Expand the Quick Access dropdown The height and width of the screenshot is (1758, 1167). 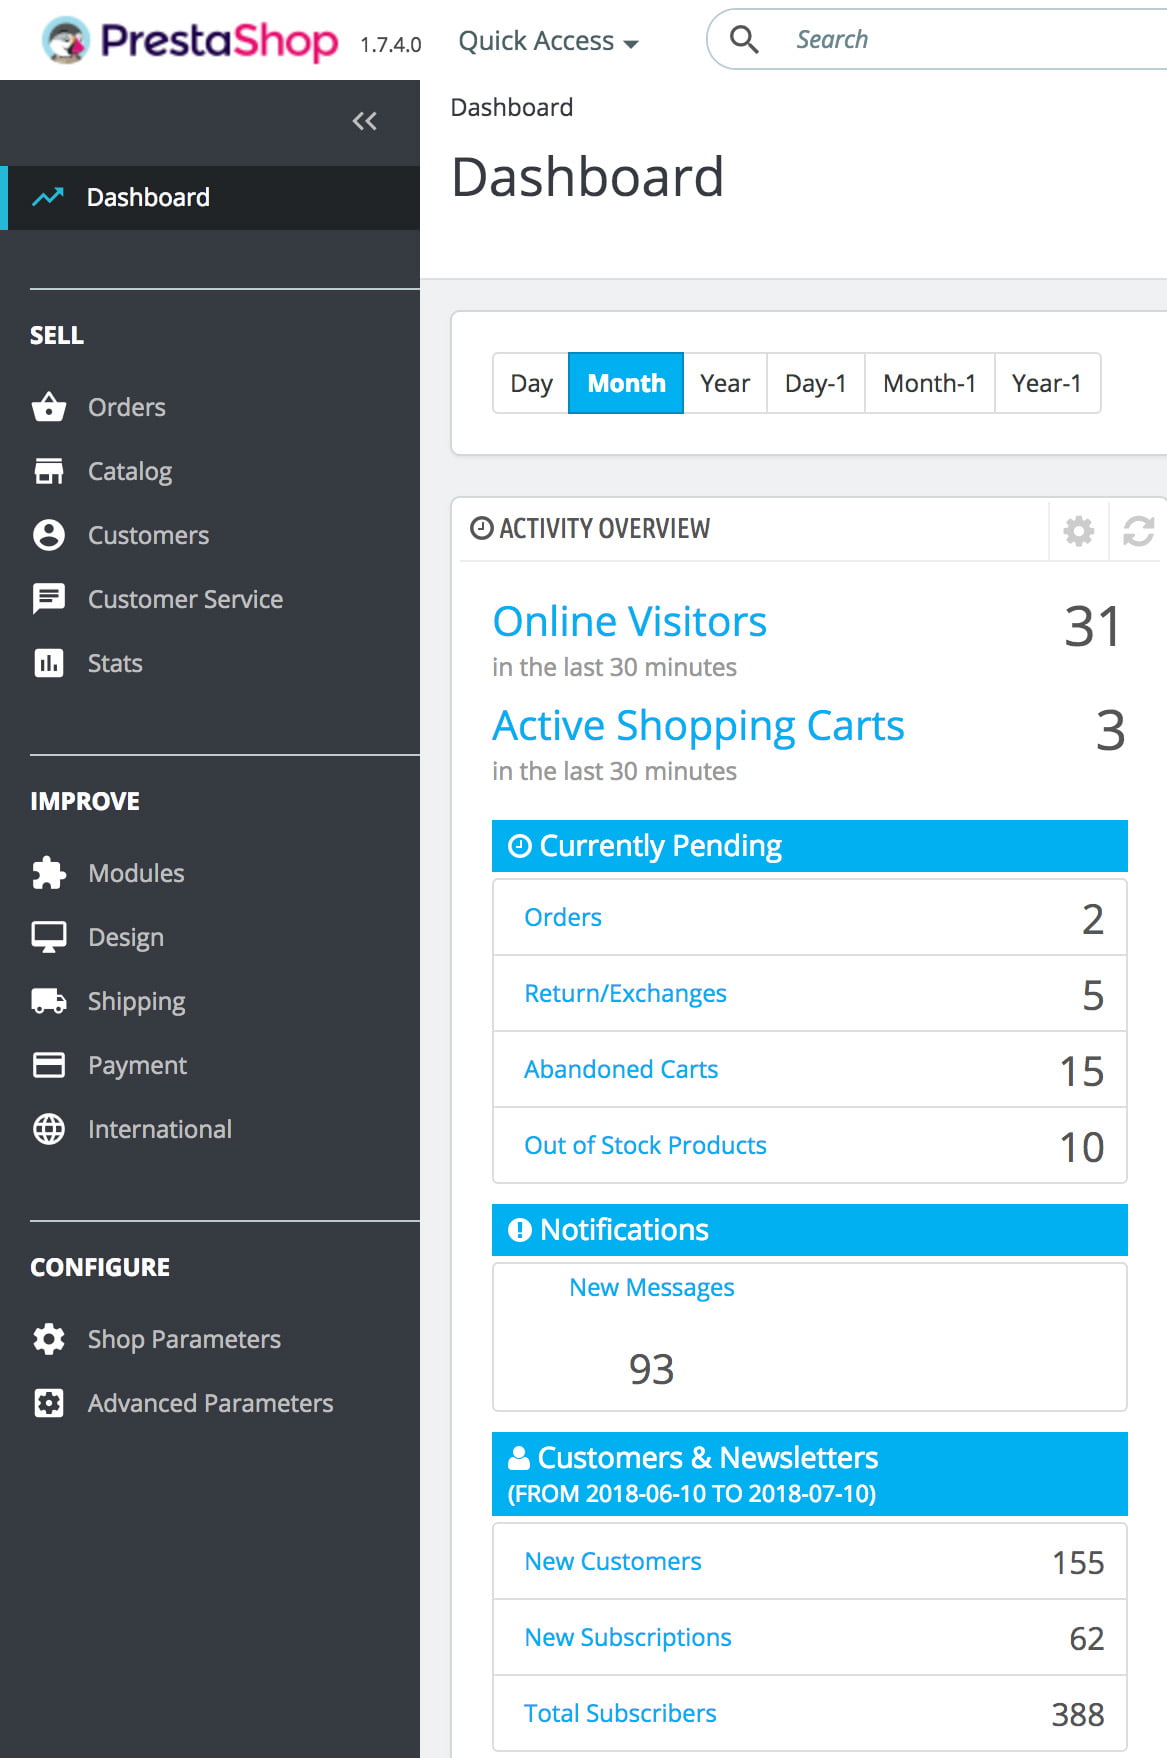tap(547, 41)
